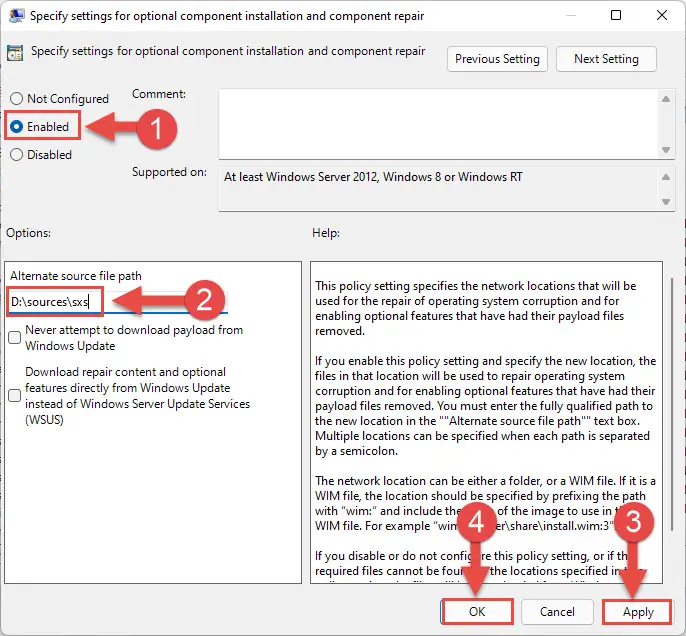Viewport: 686px width, 636px height.
Task: Click Supported on scroll up arrow
Action: (666, 177)
